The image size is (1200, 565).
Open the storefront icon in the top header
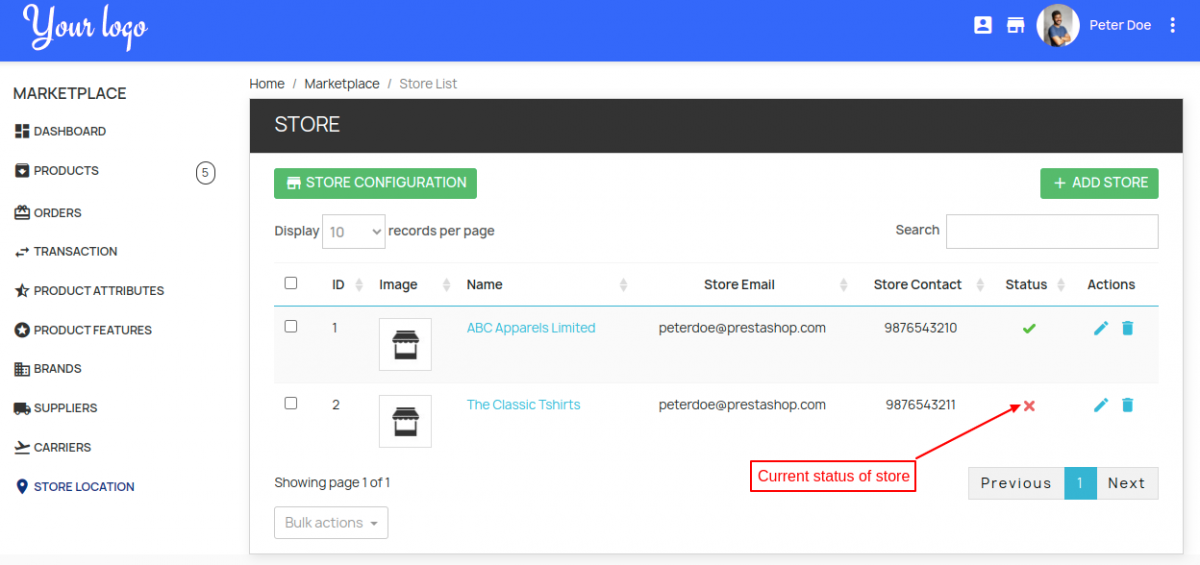coord(1016,26)
